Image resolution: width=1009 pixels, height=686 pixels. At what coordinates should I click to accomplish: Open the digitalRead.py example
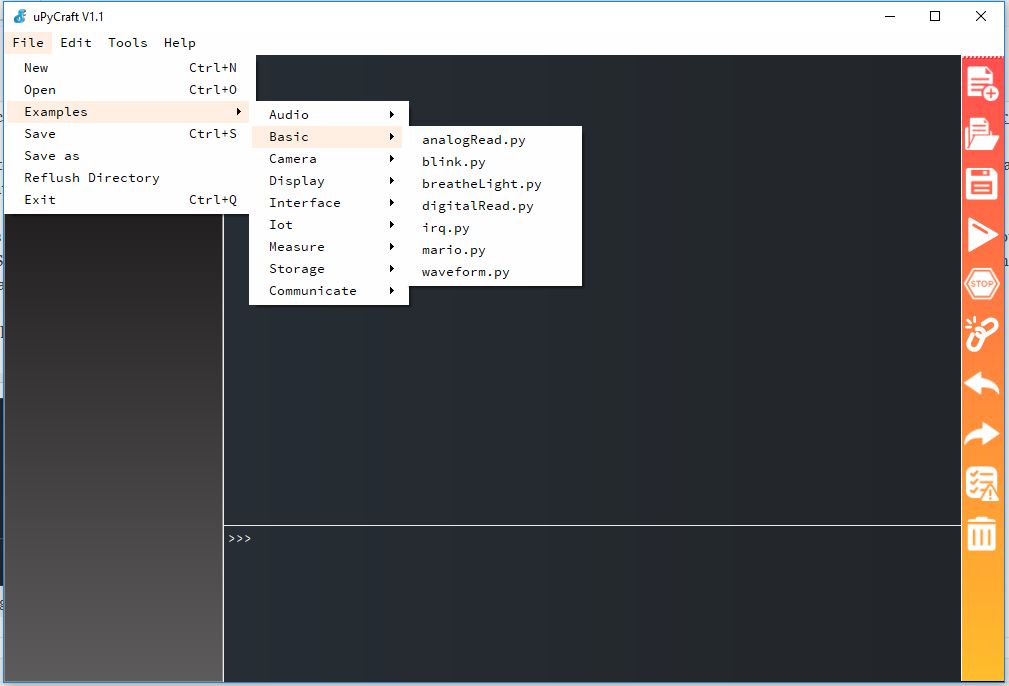495,206
